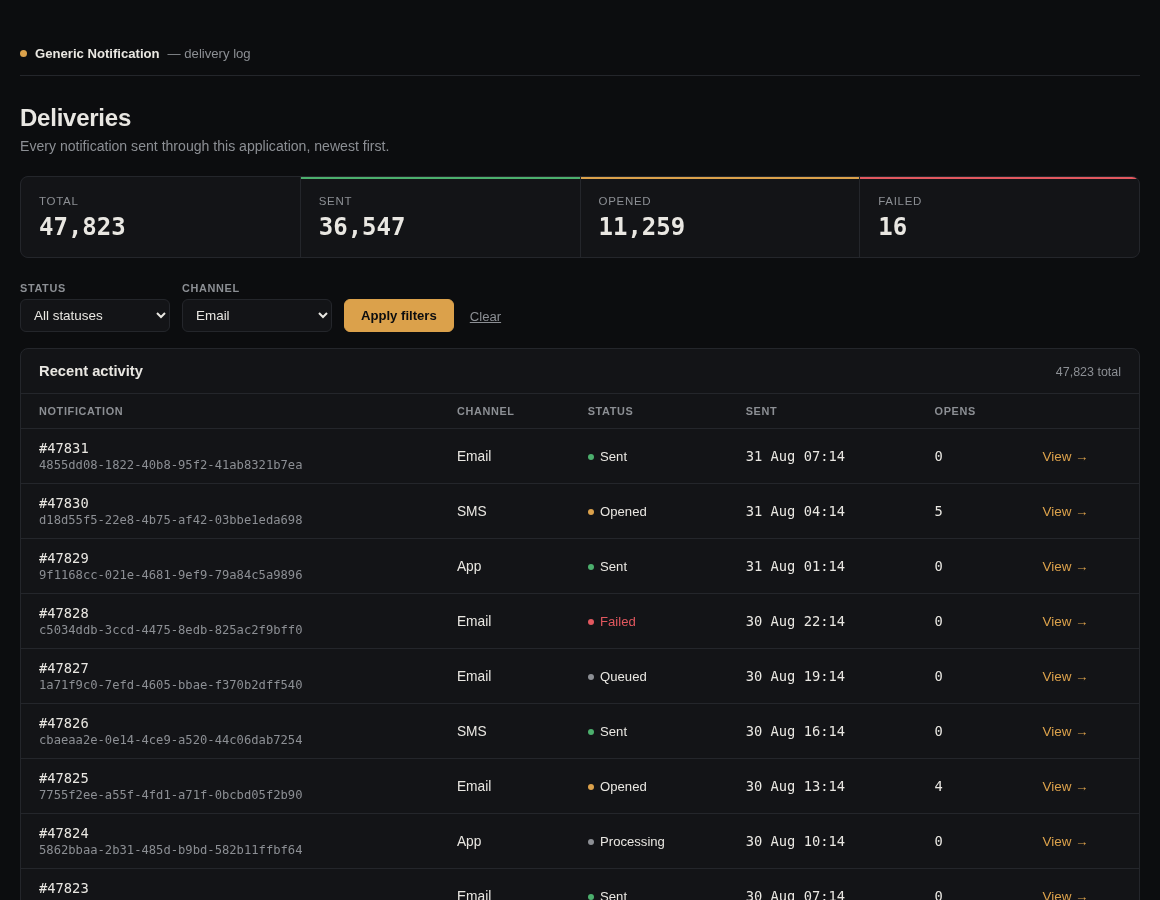The height and width of the screenshot is (900, 1160).
Task: Click the Notification column header
Action: (81, 411)
